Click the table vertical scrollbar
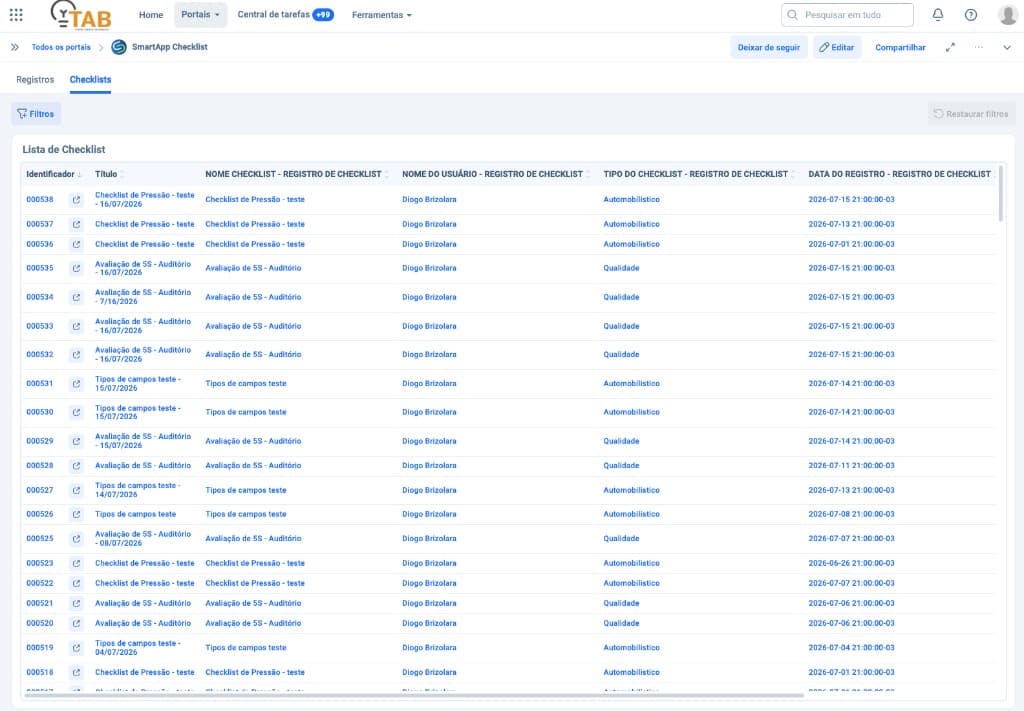The width and height of the screenshot is (1024, 711). tap(1000, 193)
